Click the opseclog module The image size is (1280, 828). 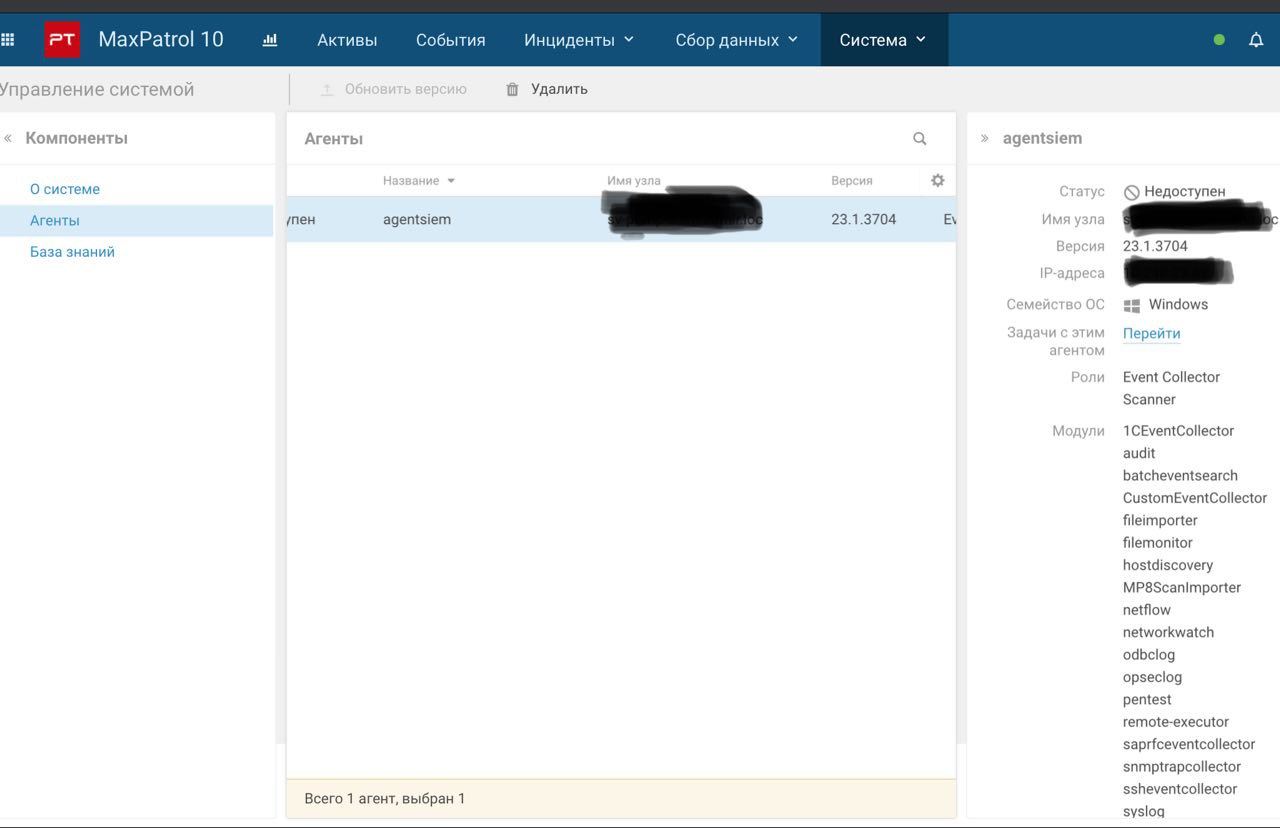(x=1152, y=677)
